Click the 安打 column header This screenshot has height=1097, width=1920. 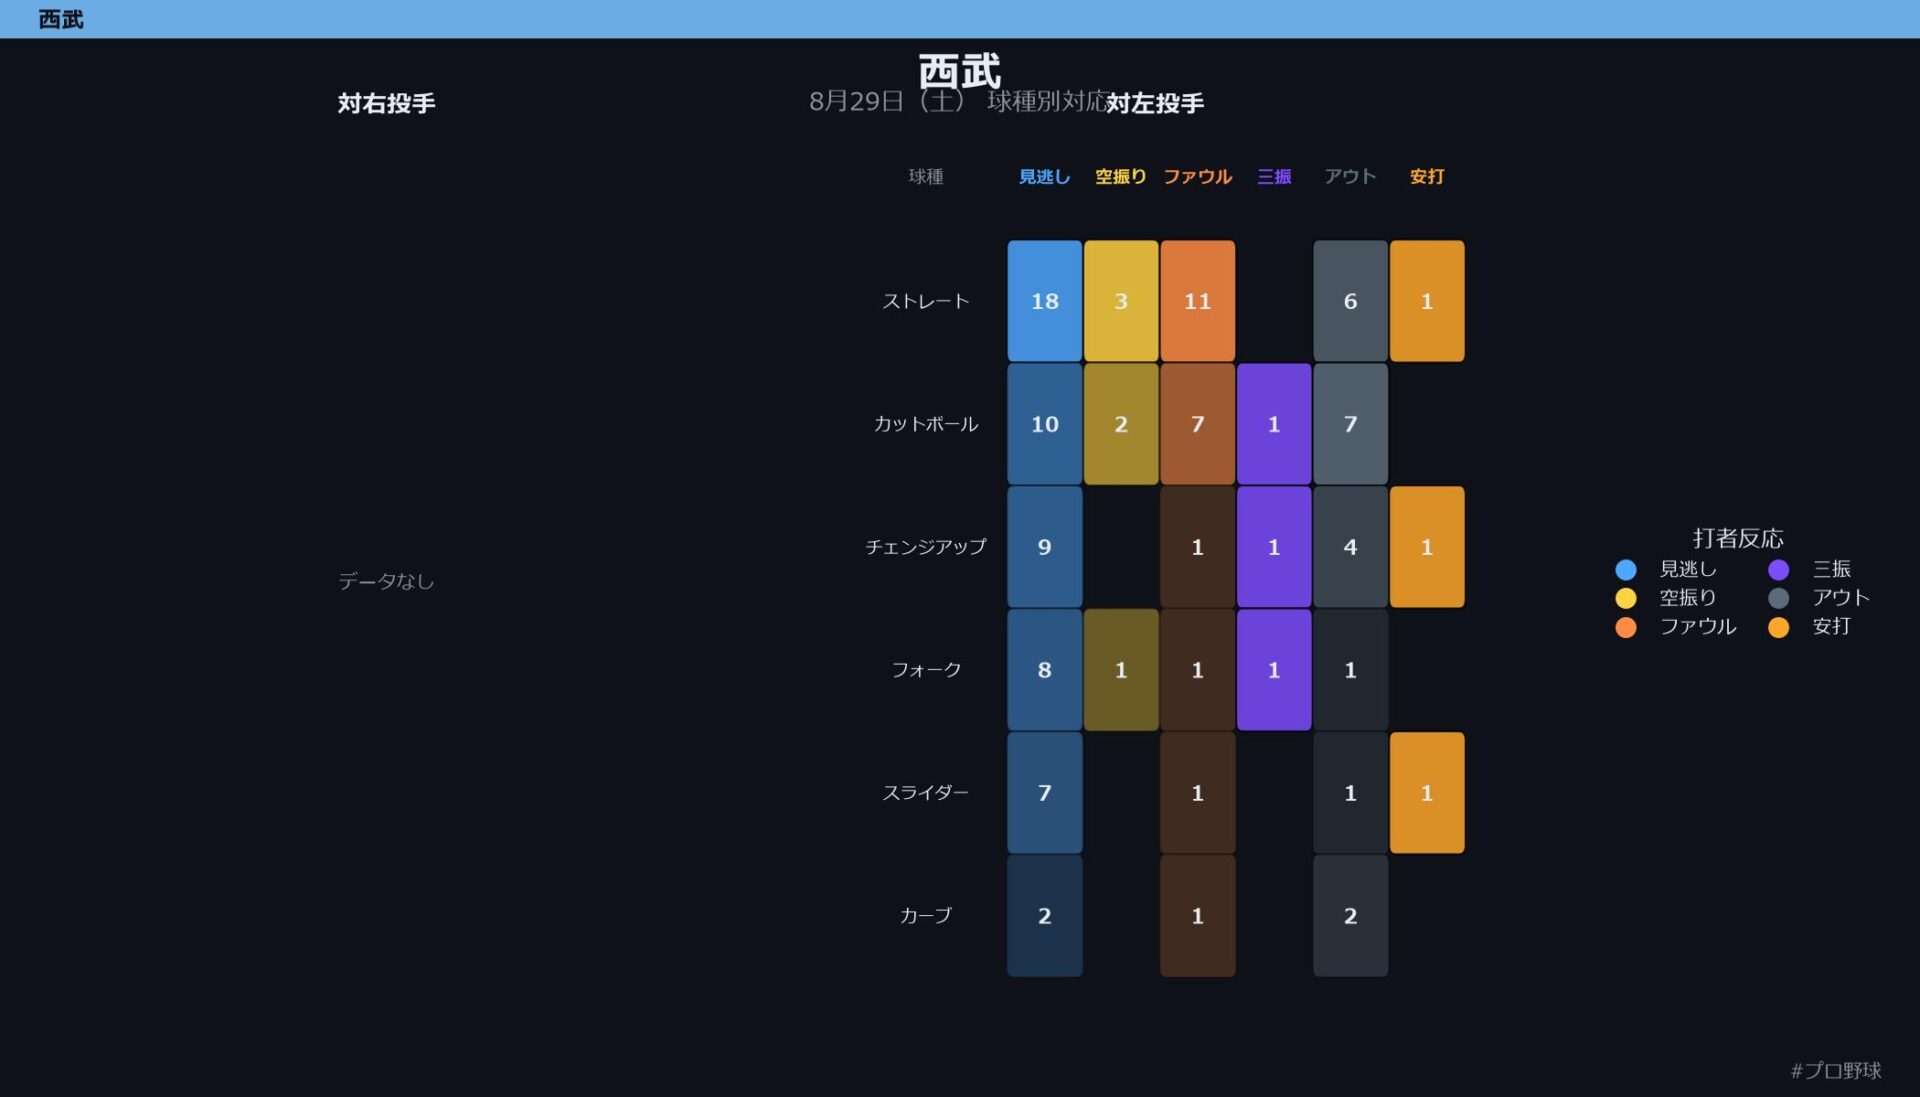coord(1427,177)
